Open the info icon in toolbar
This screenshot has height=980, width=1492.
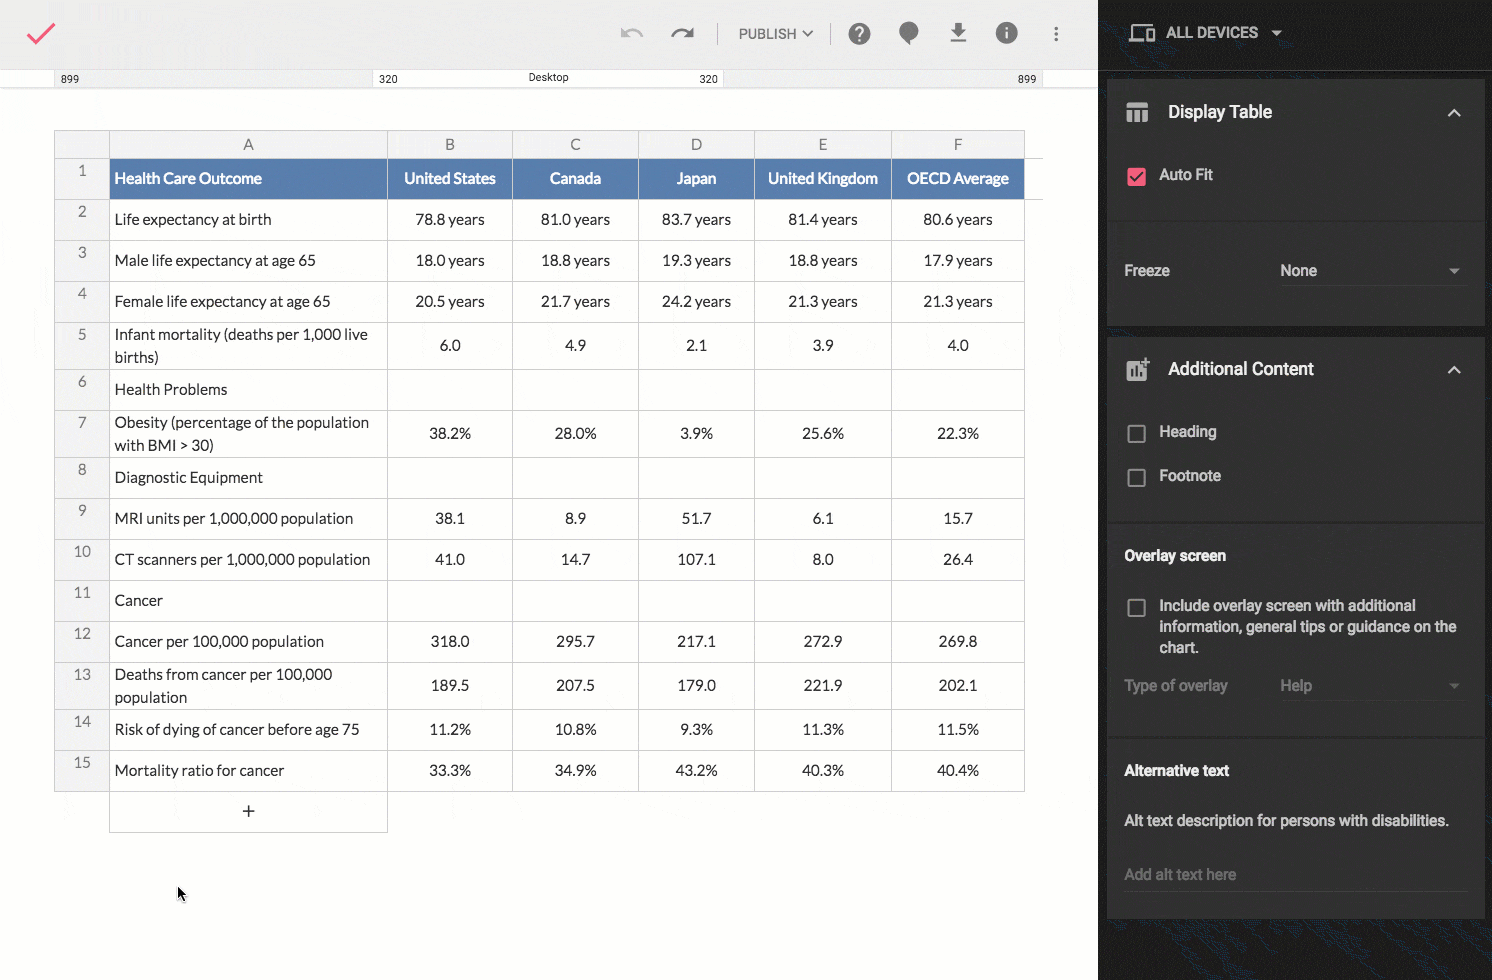pyautogui.click(x=1006, y=34)
